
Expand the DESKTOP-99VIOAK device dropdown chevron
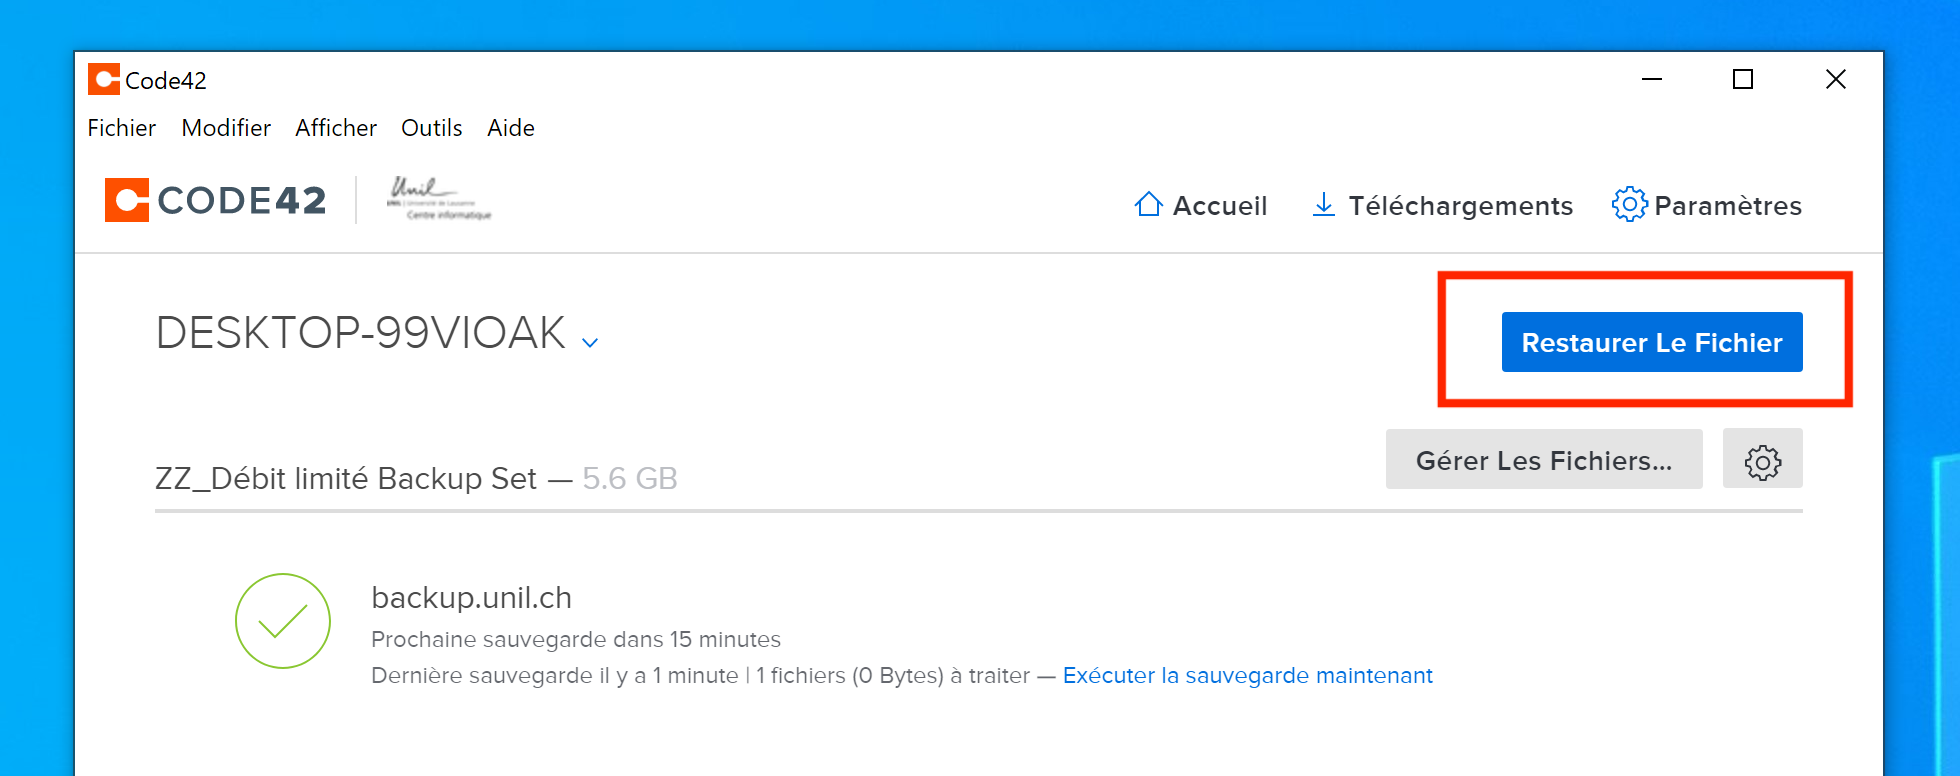click(x=590, y=342)
